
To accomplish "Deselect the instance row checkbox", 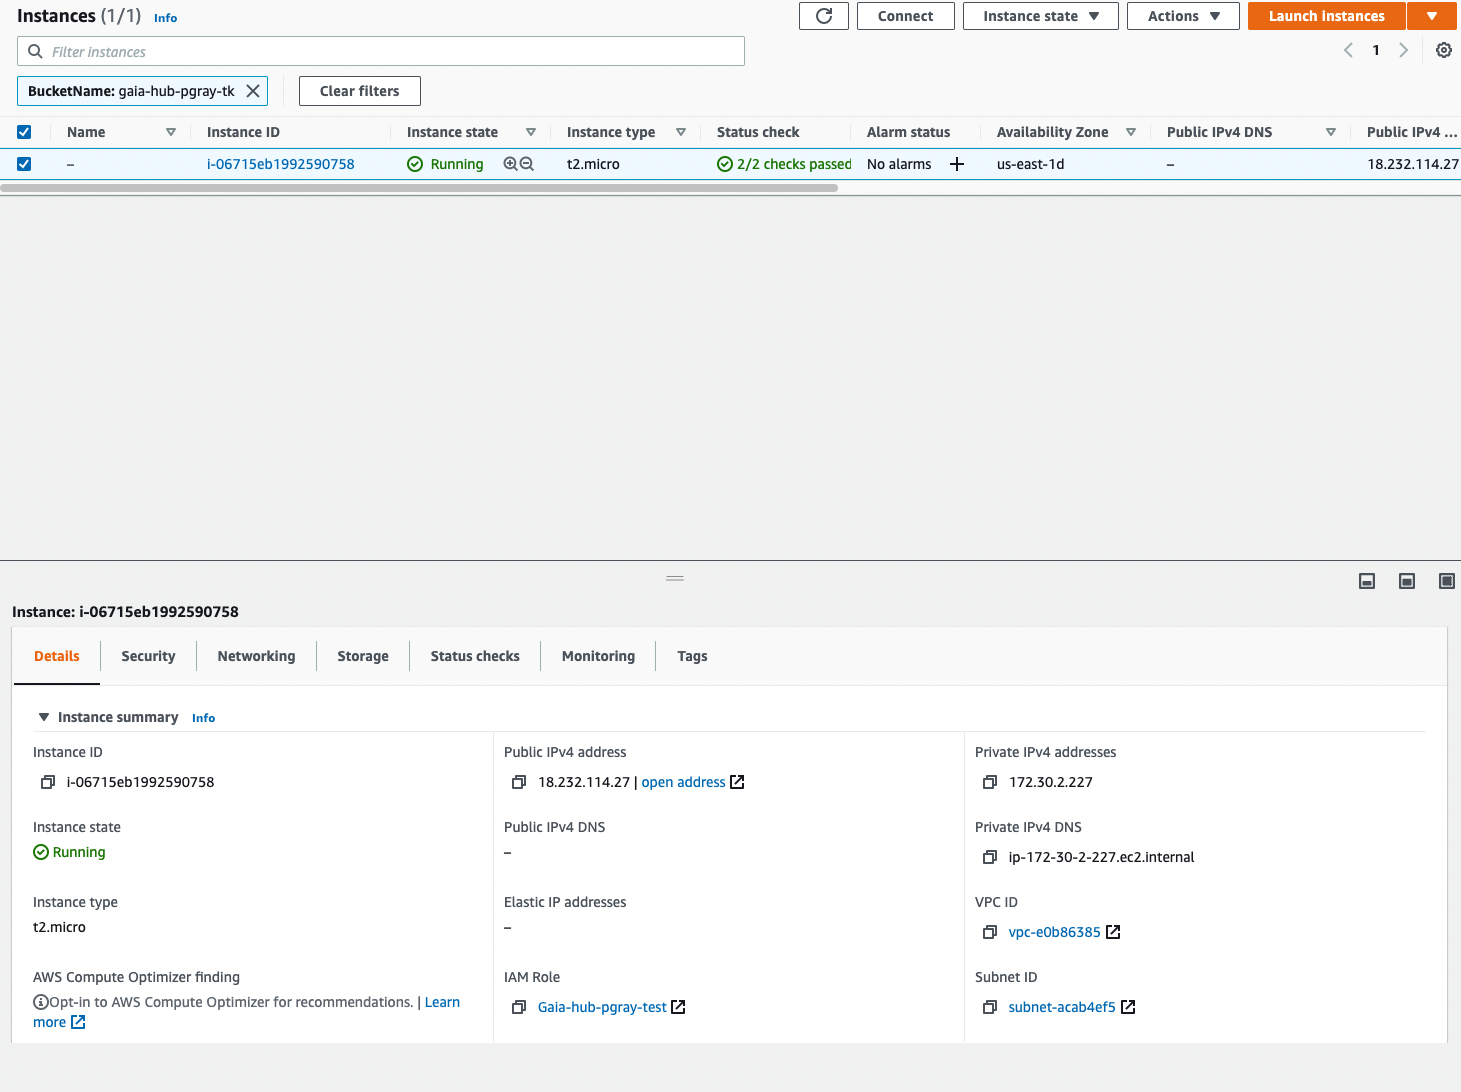I will 24,163.
